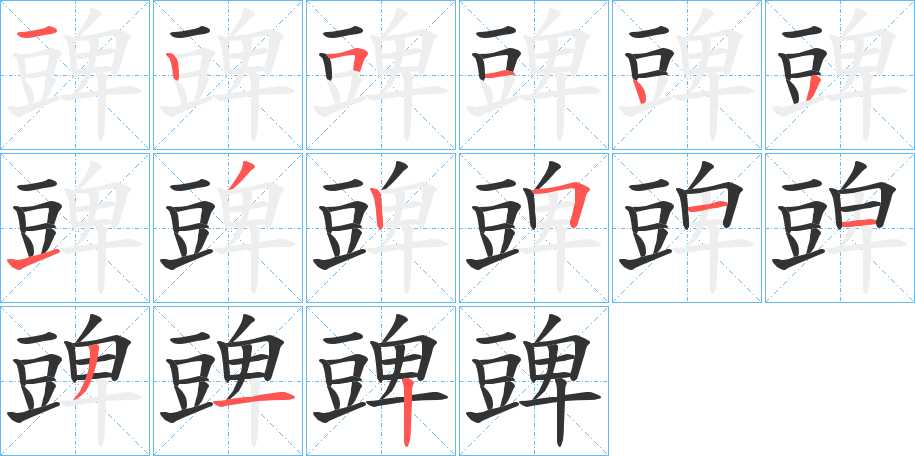Open the step with red stroke closing 白
This screenshot has width=915, height=456.
coord(840,228)
